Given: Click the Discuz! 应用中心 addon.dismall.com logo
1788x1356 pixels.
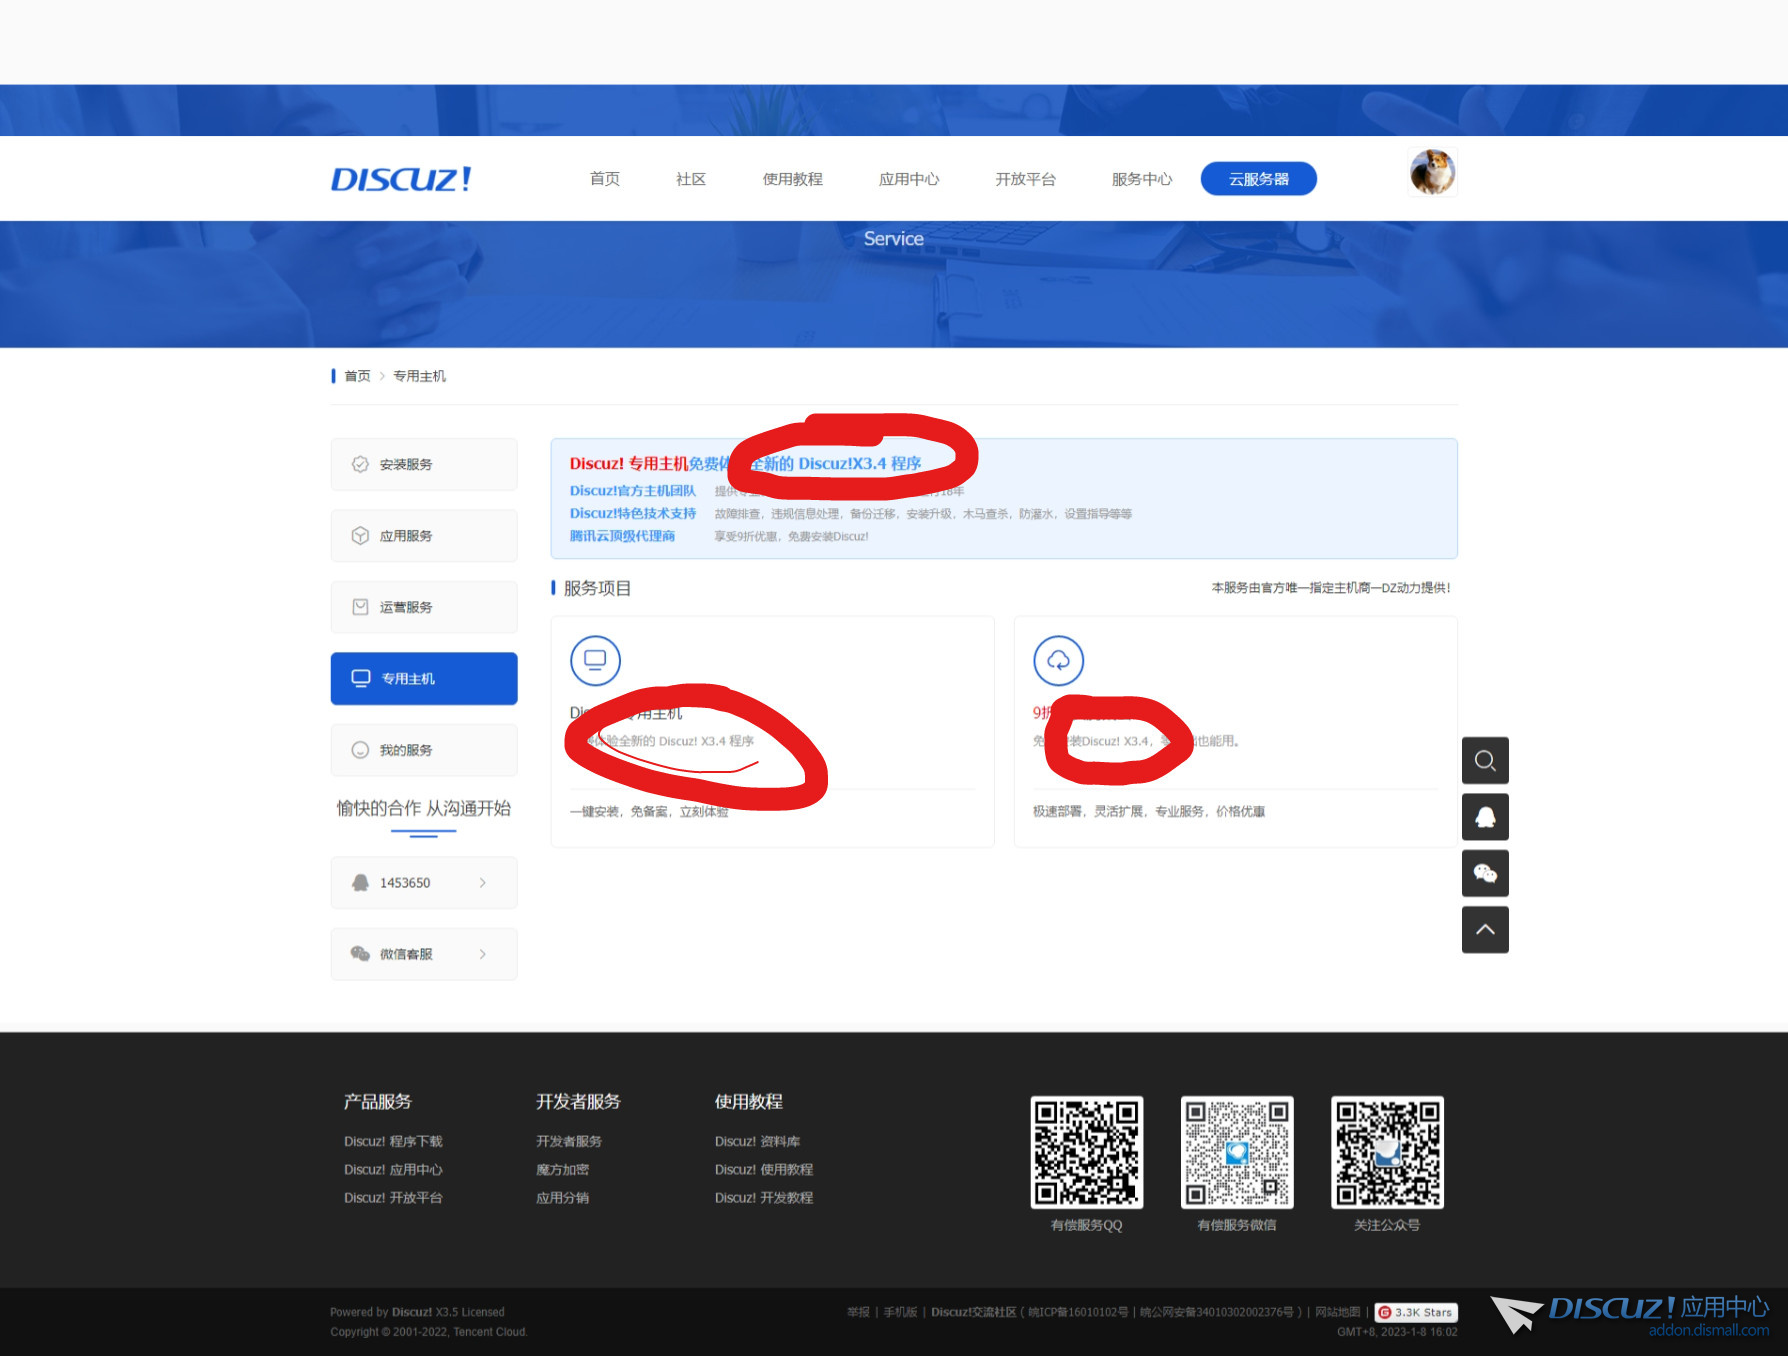Looking at the screenshot, I should click(1630, 1316).
